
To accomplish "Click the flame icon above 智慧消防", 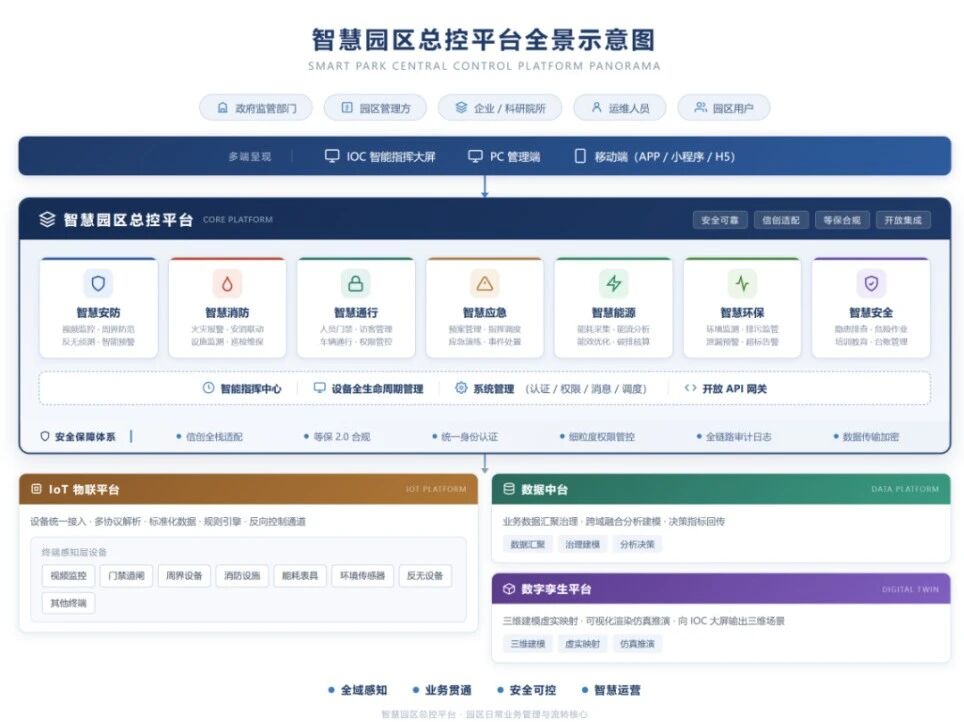I will click(x=227, y=284).
